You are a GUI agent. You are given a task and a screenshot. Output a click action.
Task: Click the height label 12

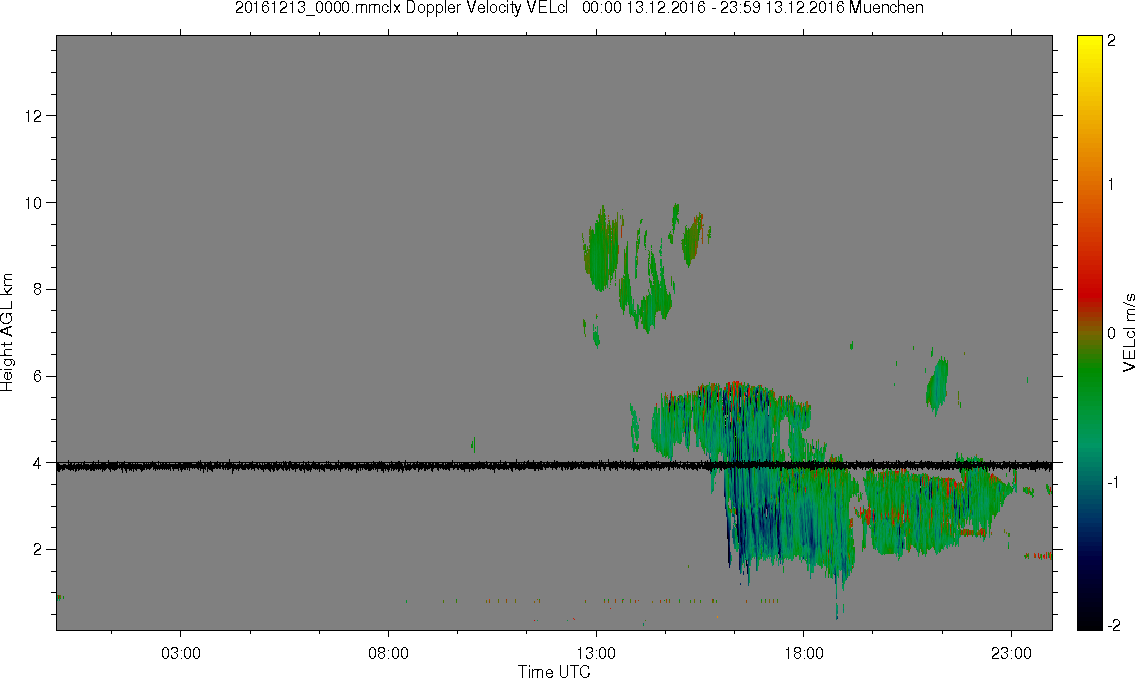33,116
